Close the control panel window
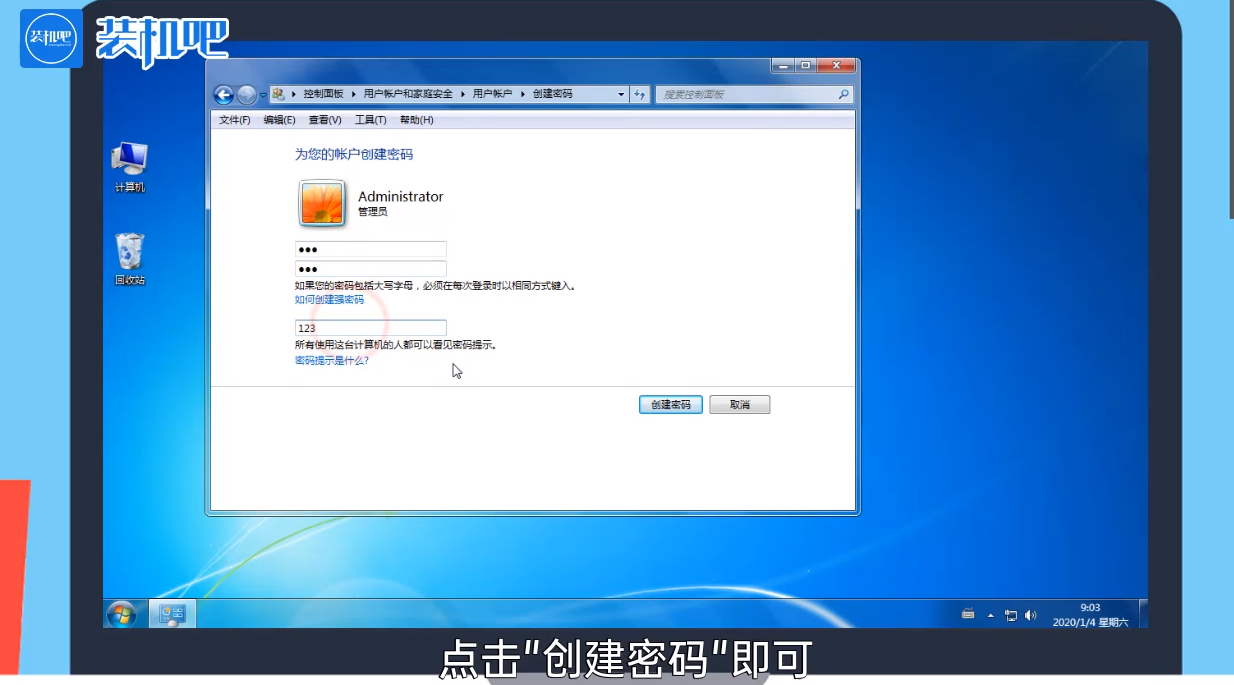1234x685 pixels. [836, 65]
